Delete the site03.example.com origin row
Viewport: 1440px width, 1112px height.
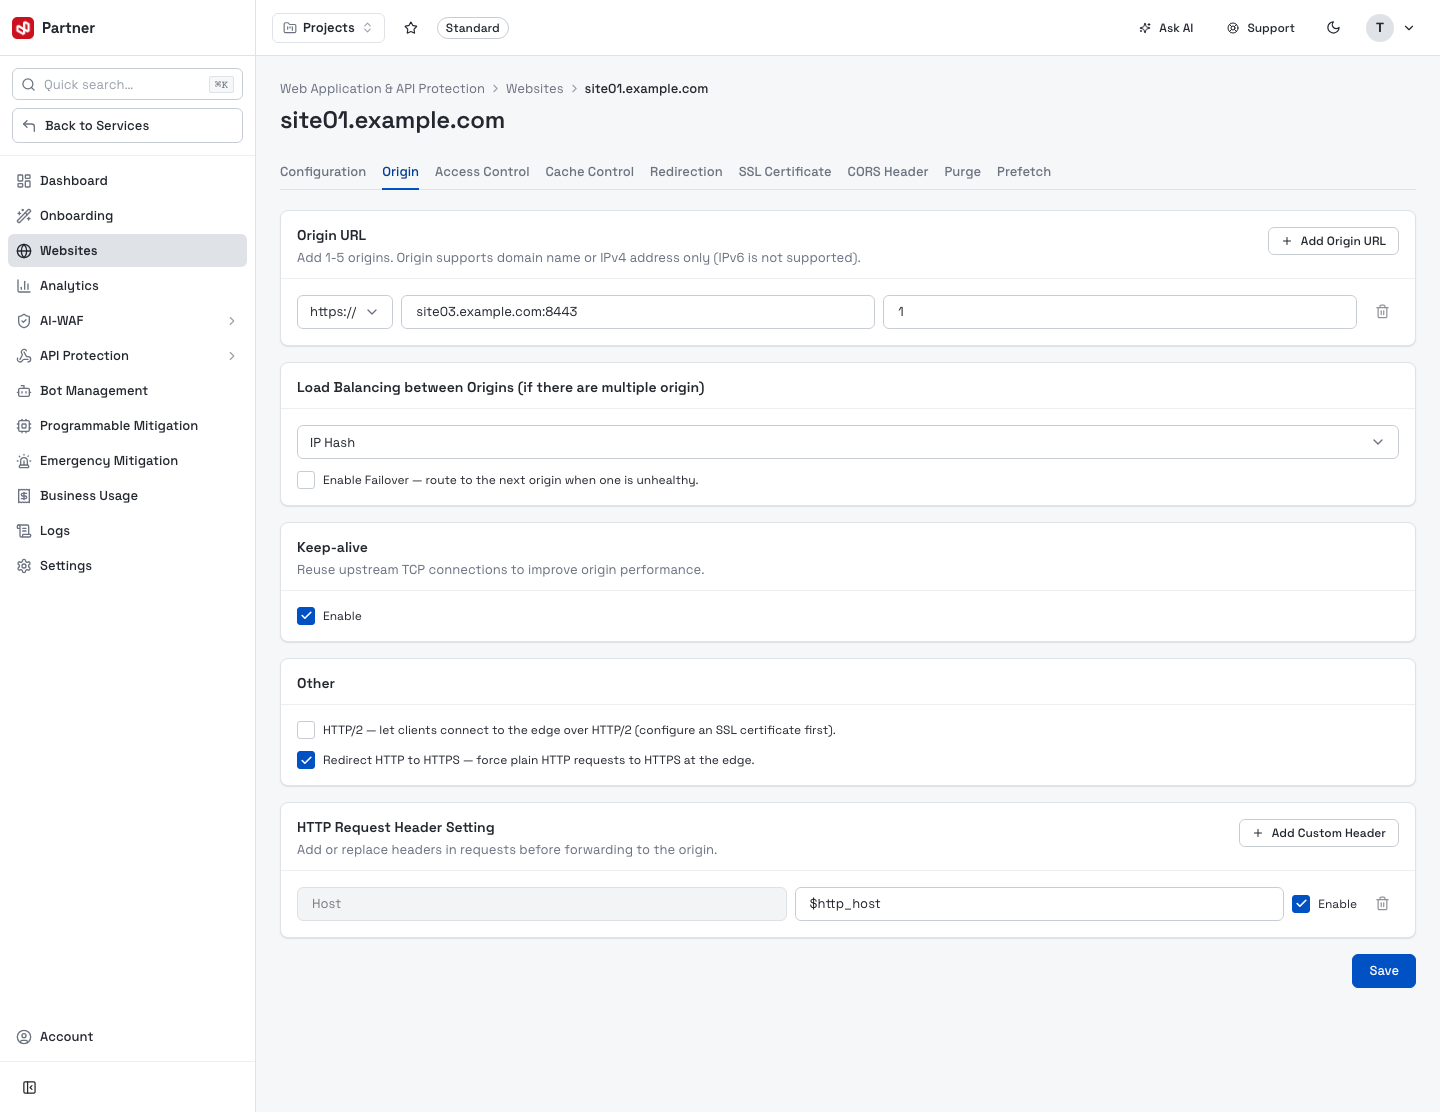coord(1382,312)
